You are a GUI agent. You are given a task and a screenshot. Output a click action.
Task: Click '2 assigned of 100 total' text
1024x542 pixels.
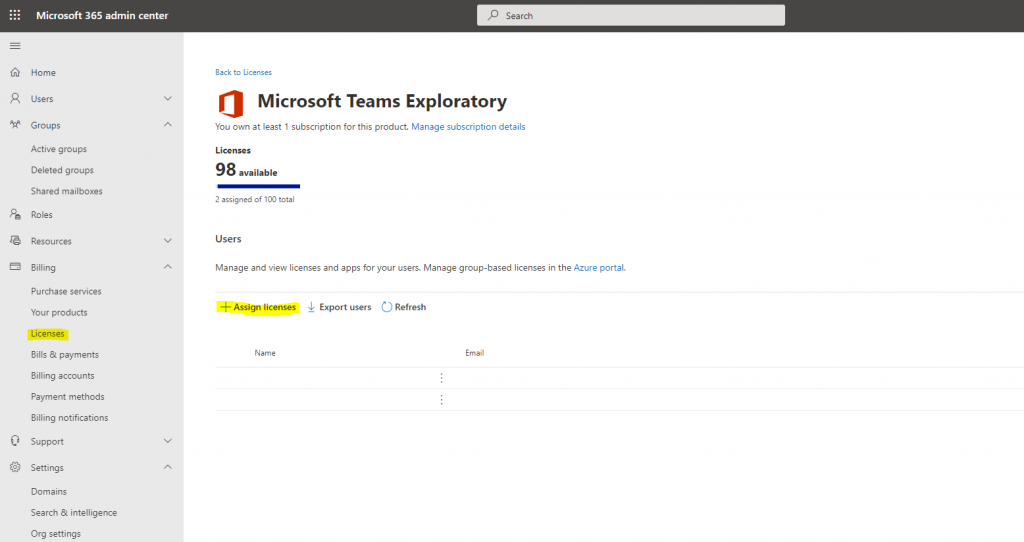pos(255,199)
